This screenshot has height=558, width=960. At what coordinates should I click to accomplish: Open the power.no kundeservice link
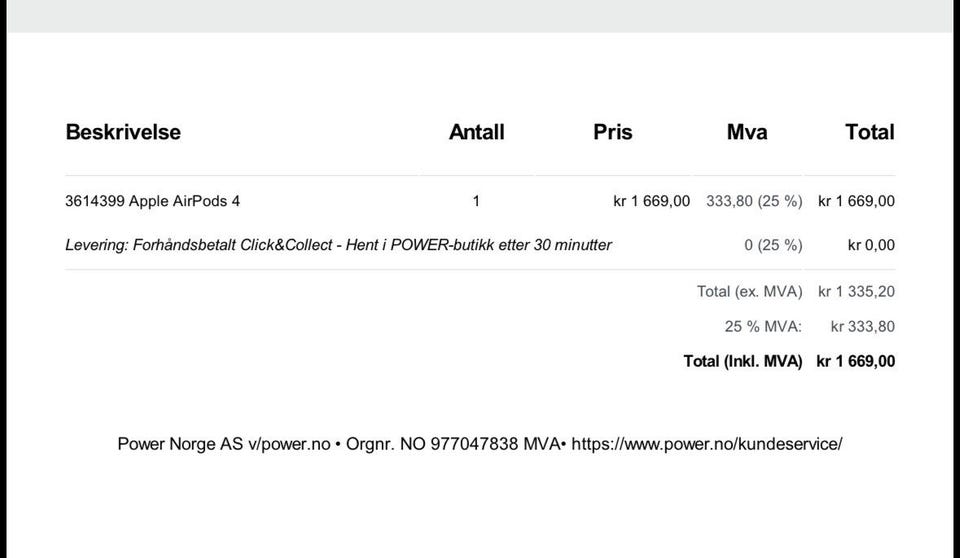tap(707, 444)
